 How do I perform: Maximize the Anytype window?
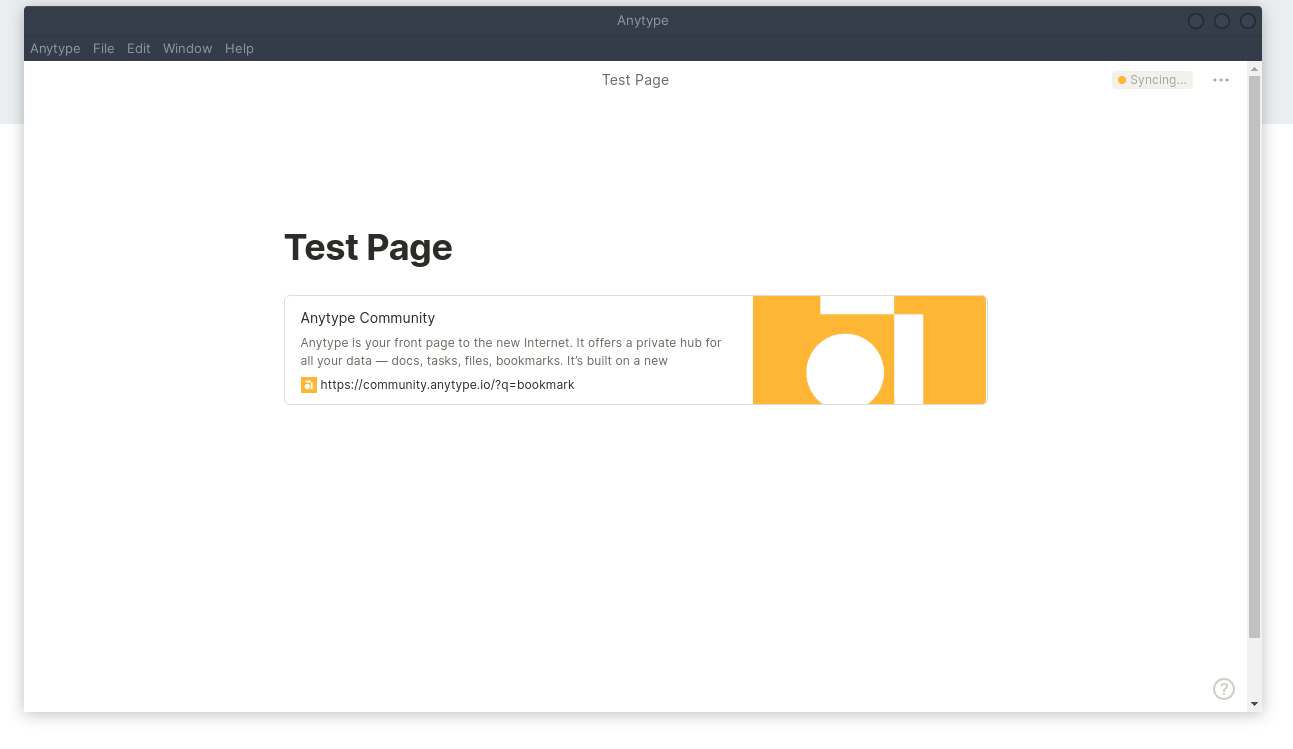pyautogui.click(x=1222, y=21)
